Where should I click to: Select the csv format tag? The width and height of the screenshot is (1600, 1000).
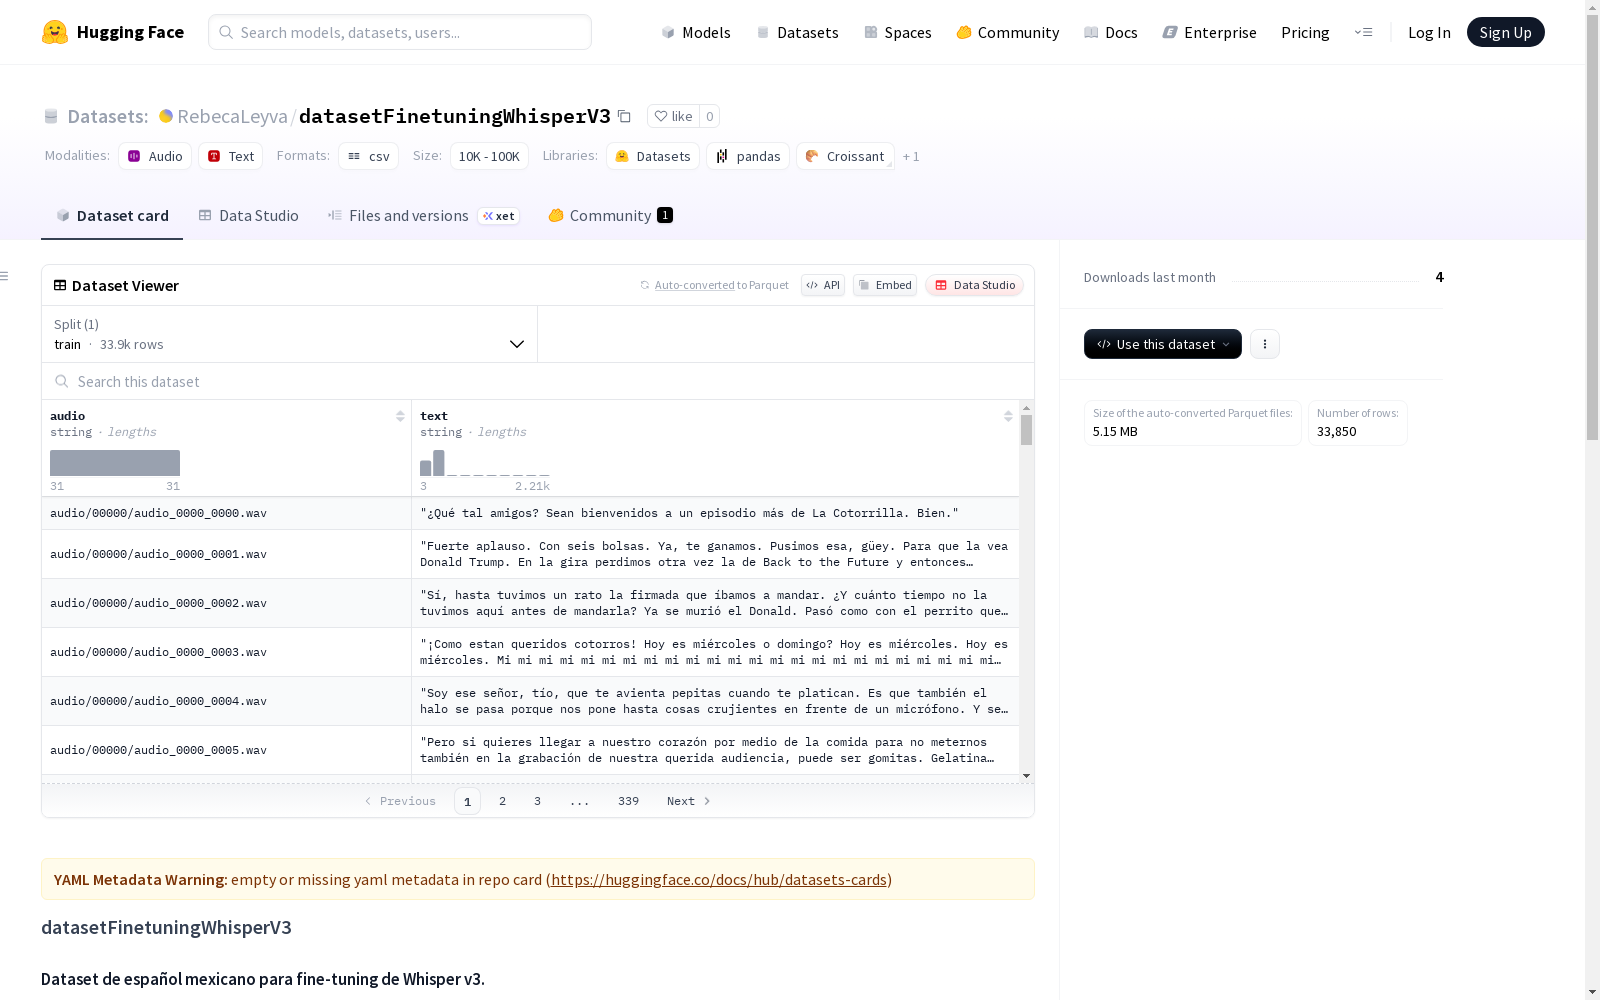(369, 156)
